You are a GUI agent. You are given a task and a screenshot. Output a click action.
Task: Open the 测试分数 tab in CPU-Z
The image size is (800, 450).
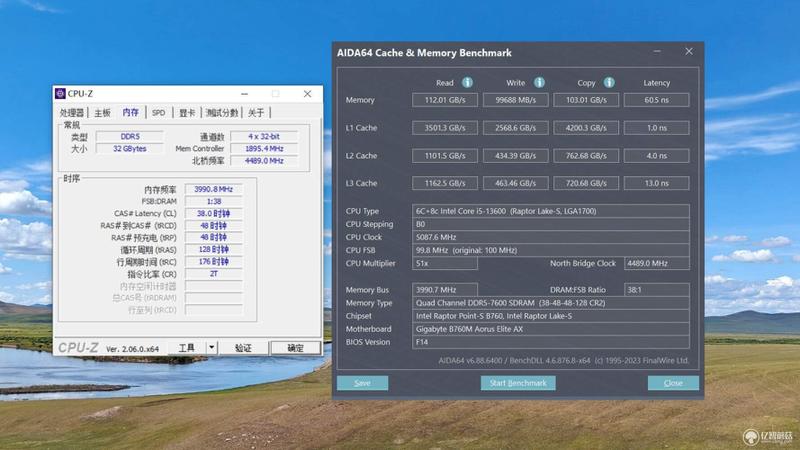tap(222, 113)
